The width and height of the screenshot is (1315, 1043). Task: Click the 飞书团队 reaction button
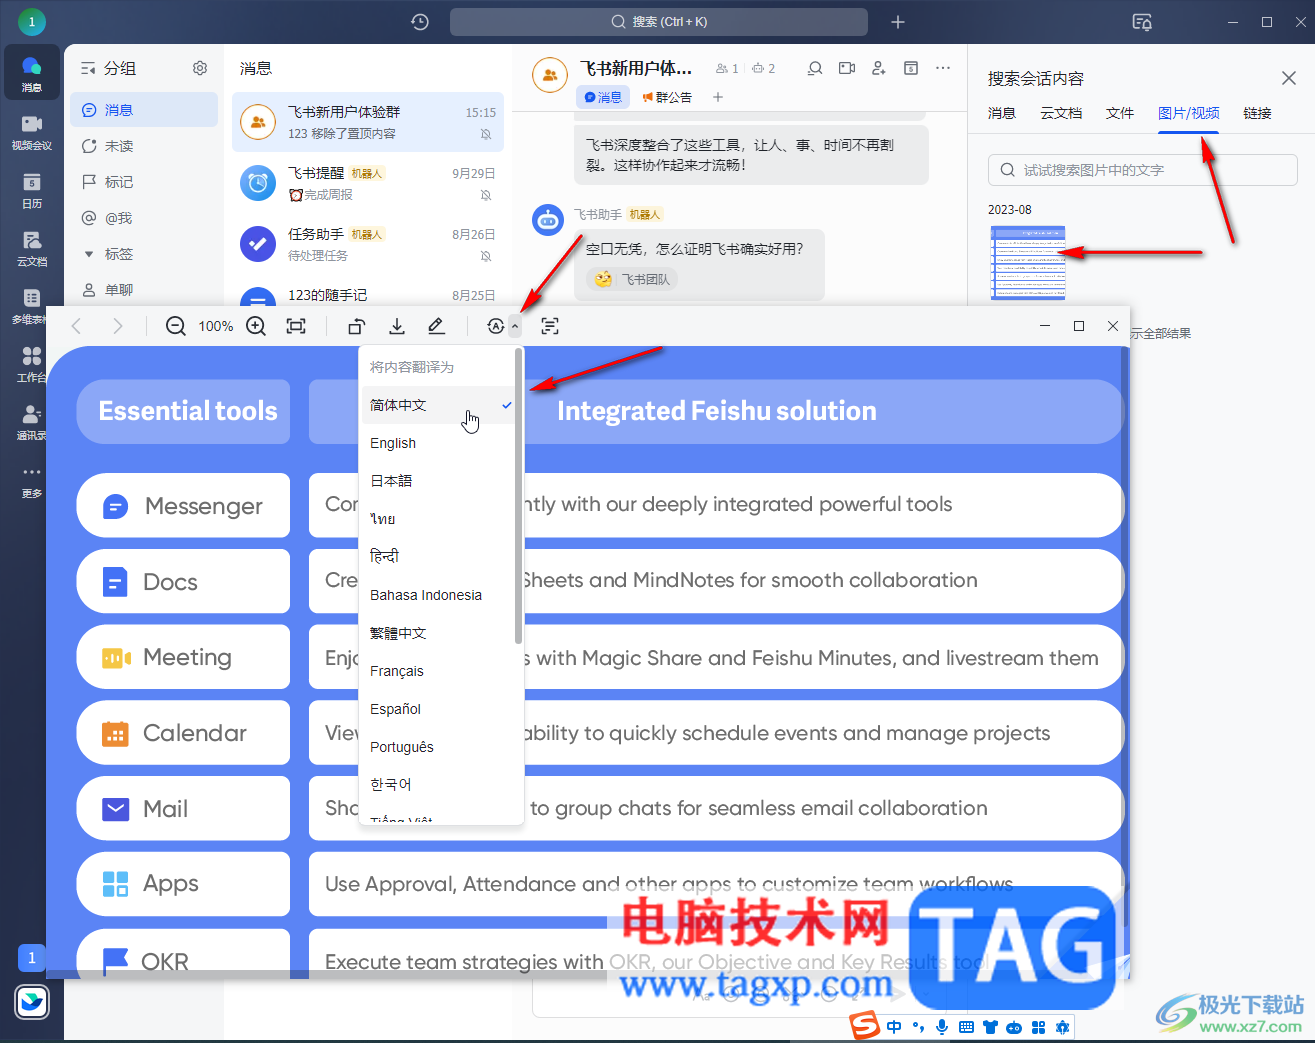point(632,280)
